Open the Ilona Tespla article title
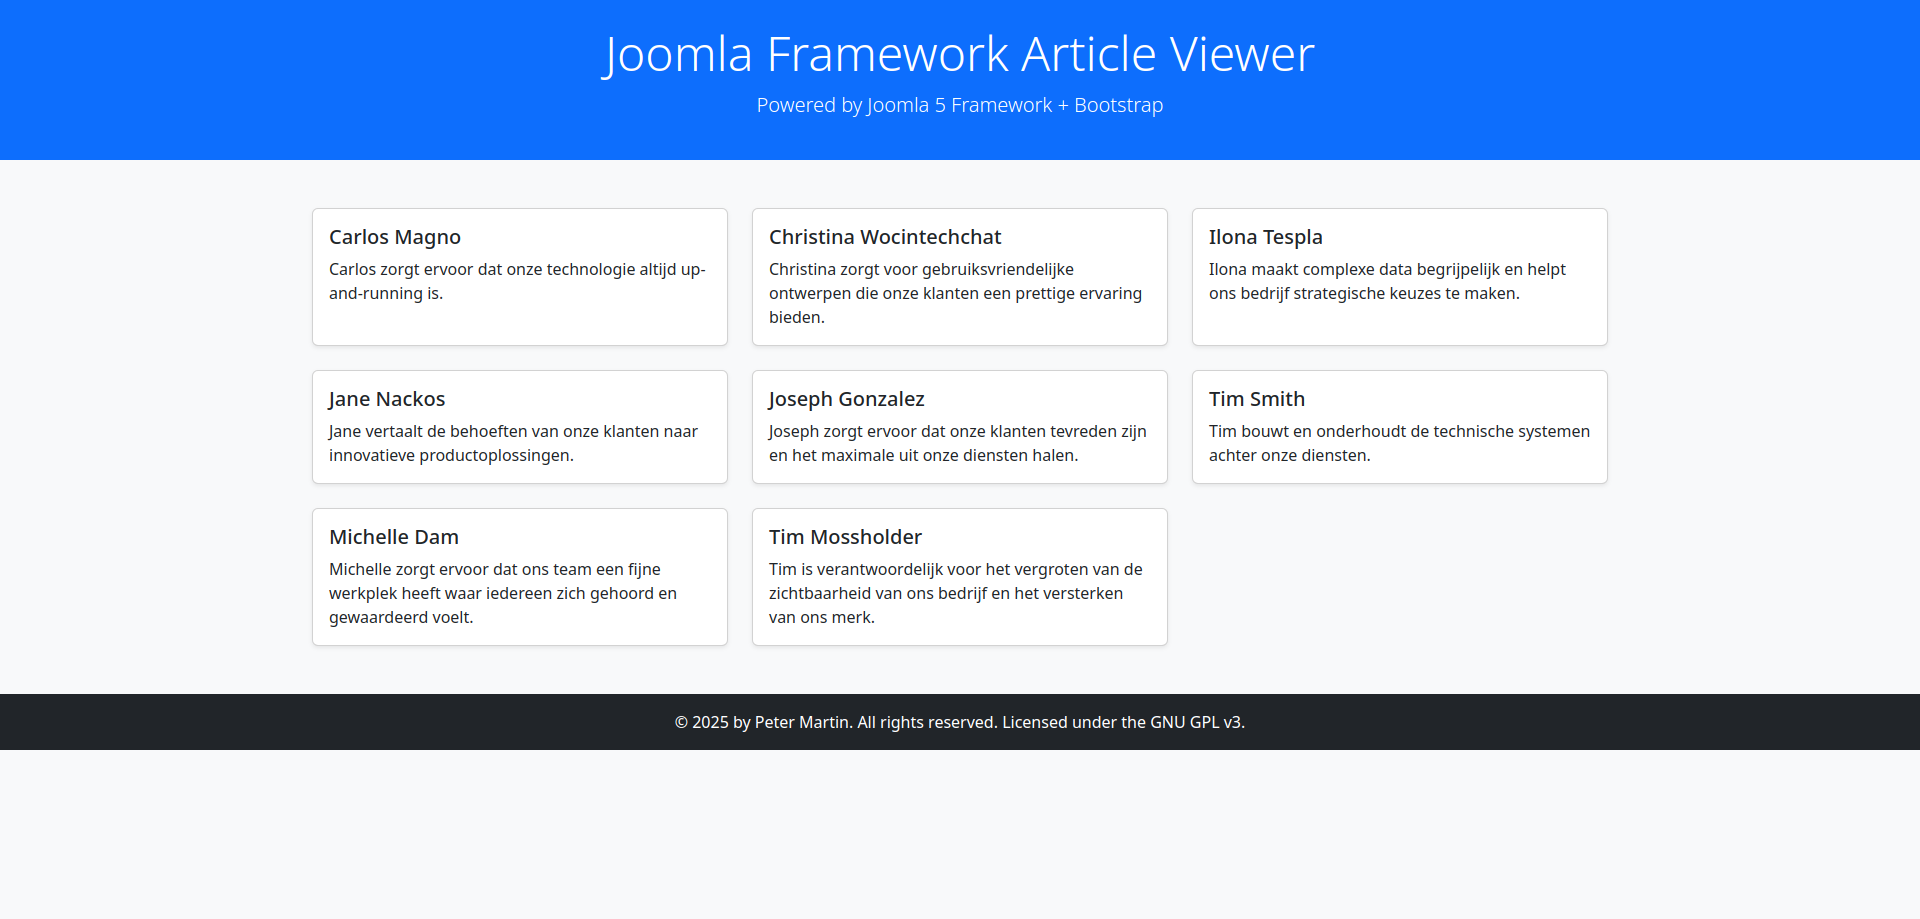 tap(1265, 237)
